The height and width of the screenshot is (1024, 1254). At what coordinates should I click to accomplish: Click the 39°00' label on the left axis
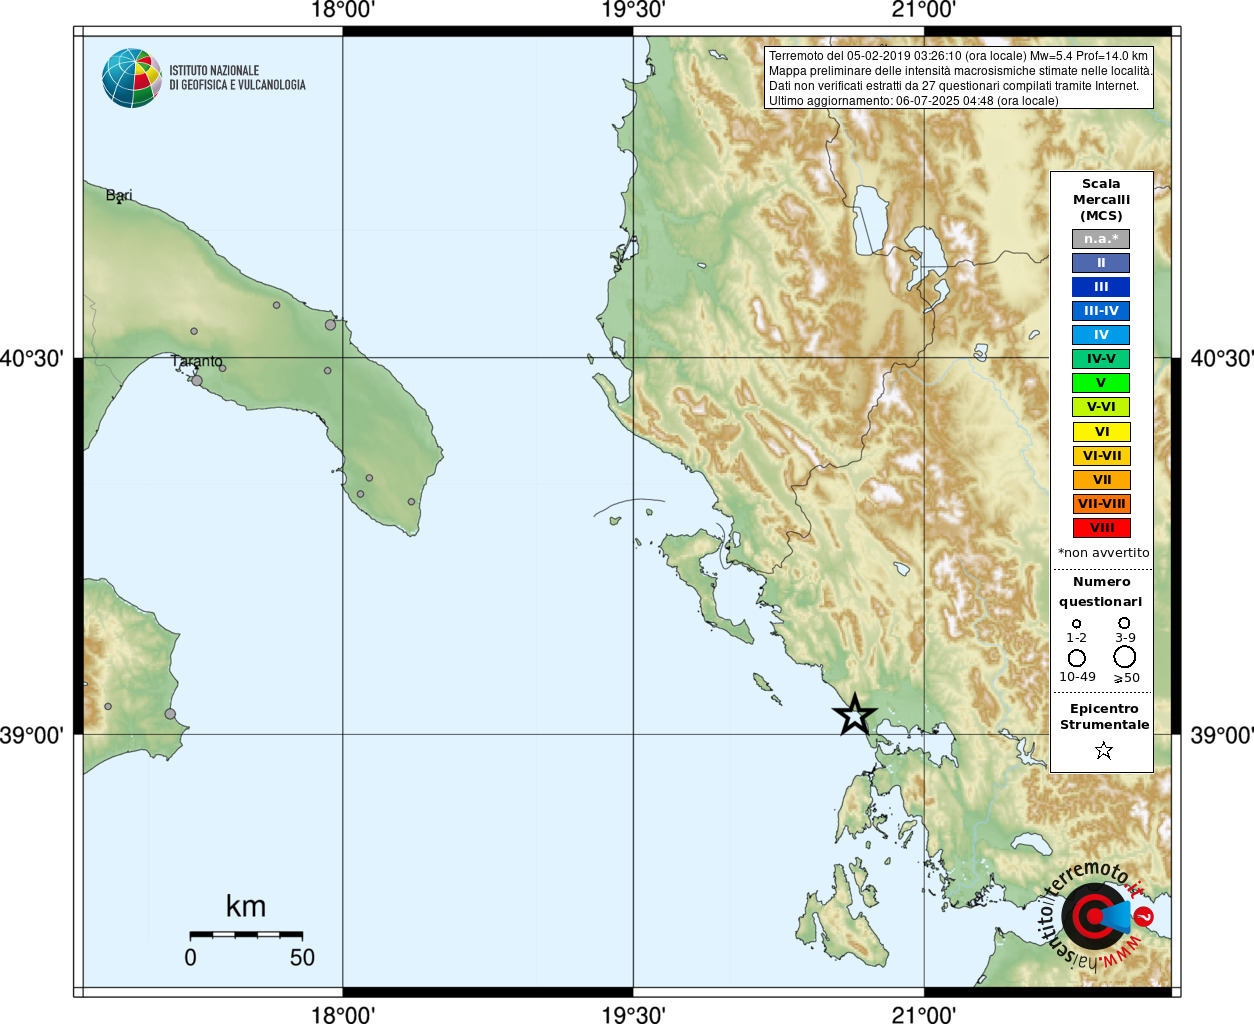click(x=32, y=735)
